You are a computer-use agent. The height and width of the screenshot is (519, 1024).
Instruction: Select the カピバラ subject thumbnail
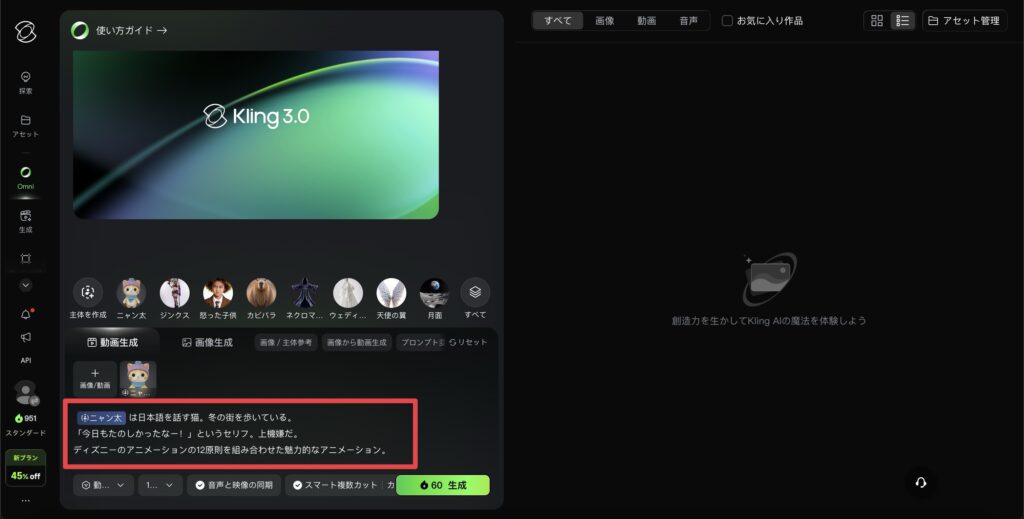[x=261, y=292]
